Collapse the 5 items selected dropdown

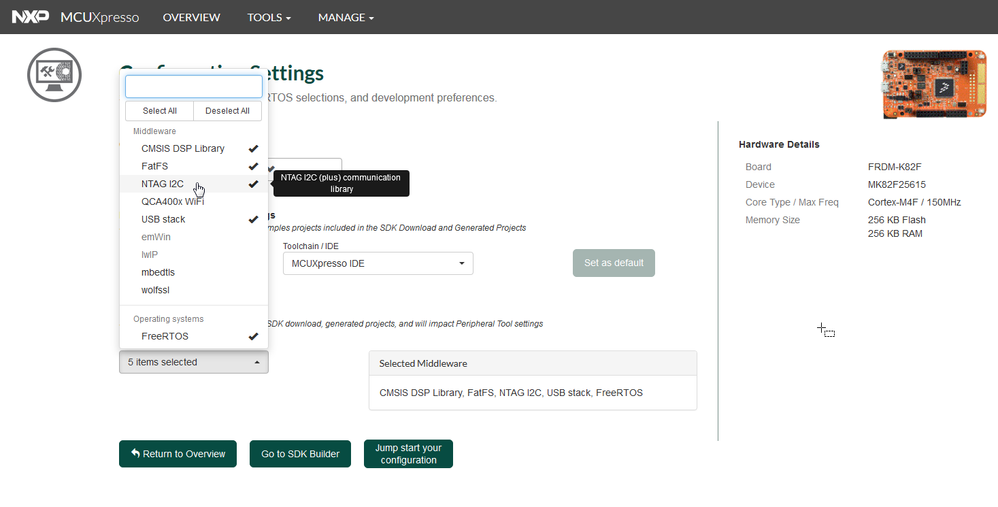[x=193, y=362]
